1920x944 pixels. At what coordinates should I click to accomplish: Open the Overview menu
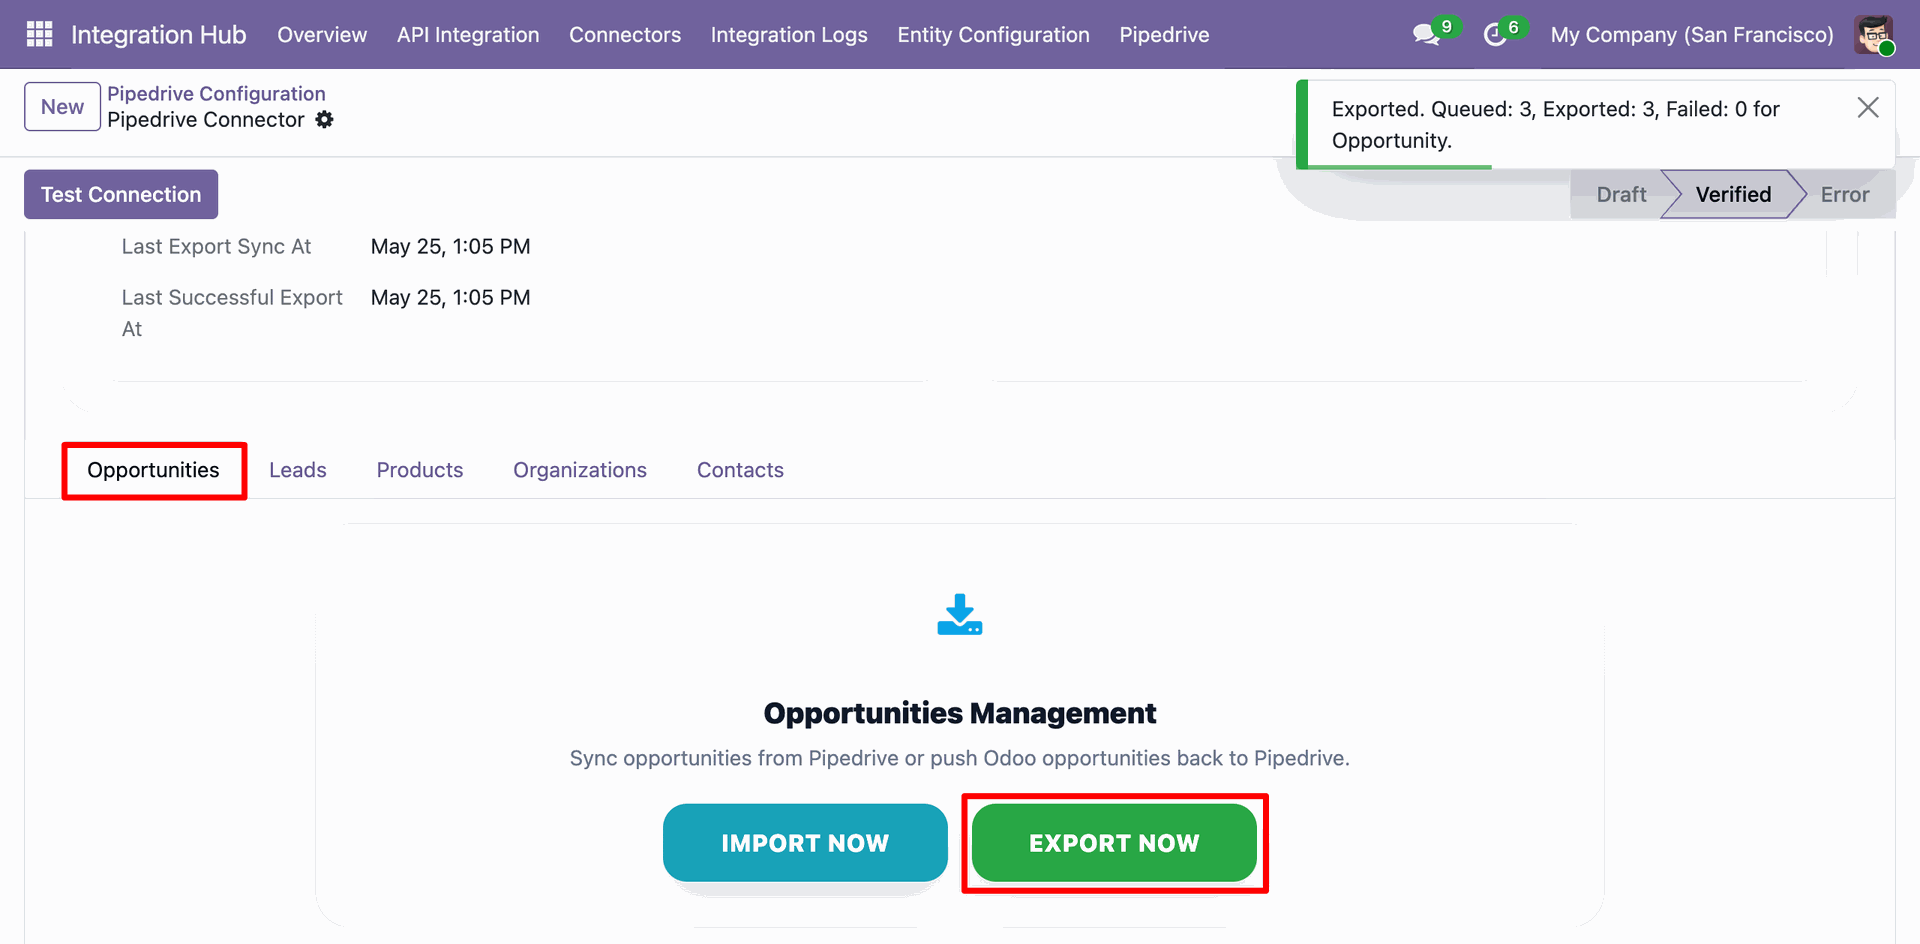pyautogui.click(x=322, y=35)
